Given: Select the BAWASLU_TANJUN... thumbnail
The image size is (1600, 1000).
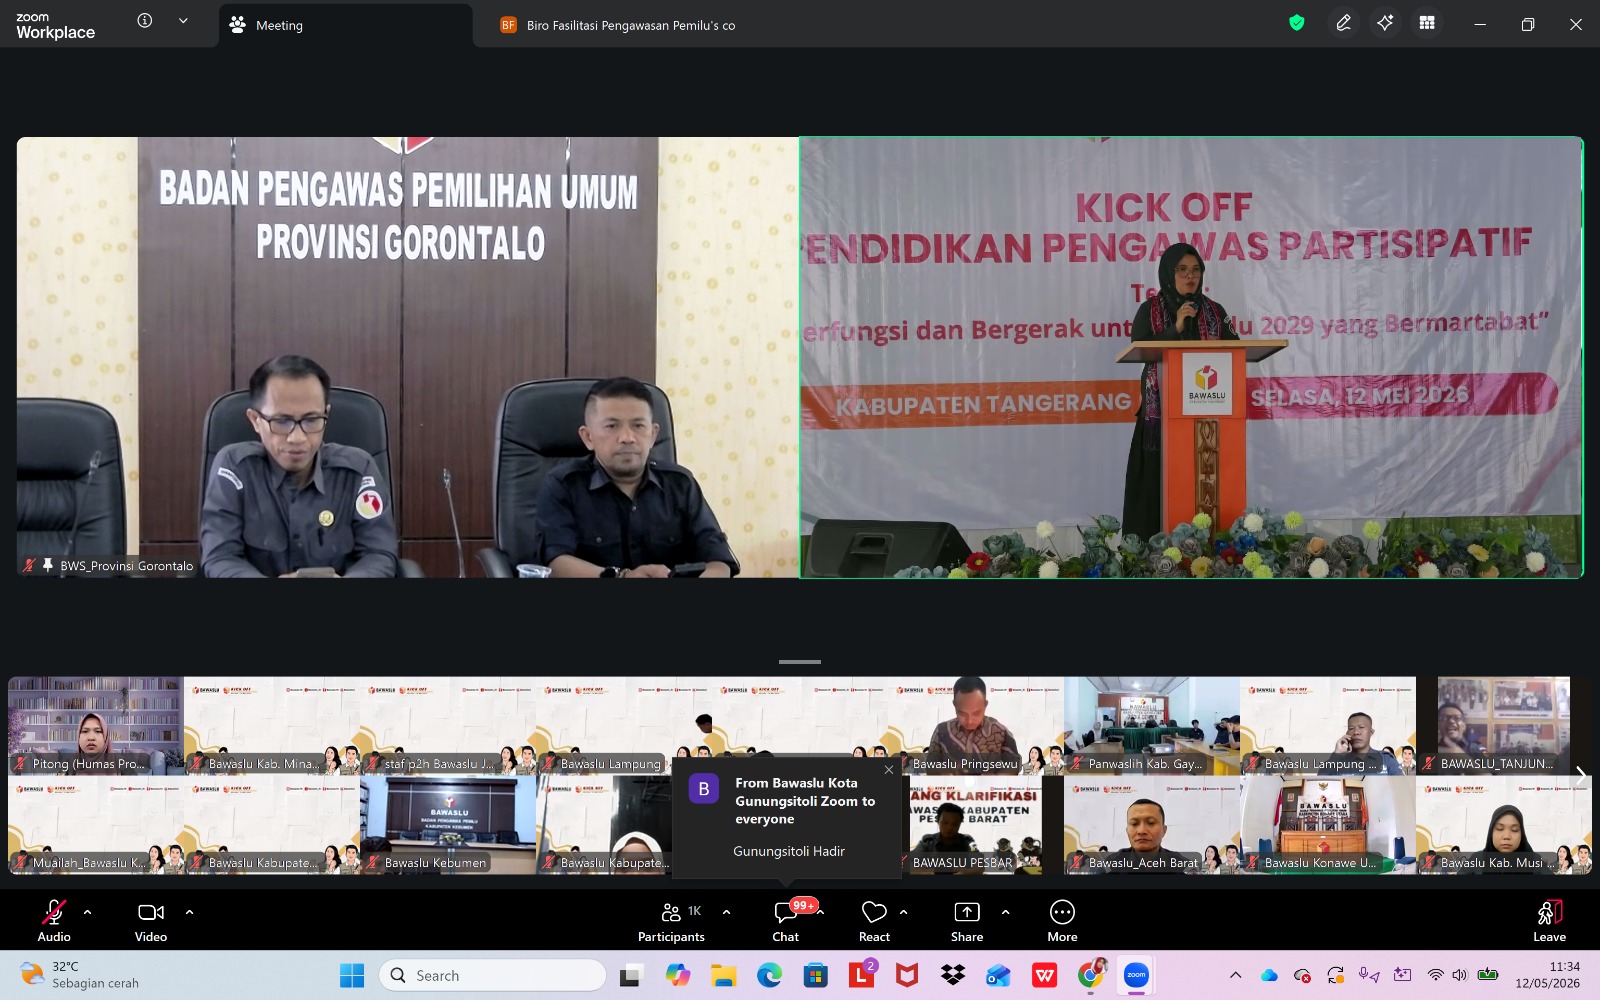Looking at the screenshot, I should [x=1504, y=726].
